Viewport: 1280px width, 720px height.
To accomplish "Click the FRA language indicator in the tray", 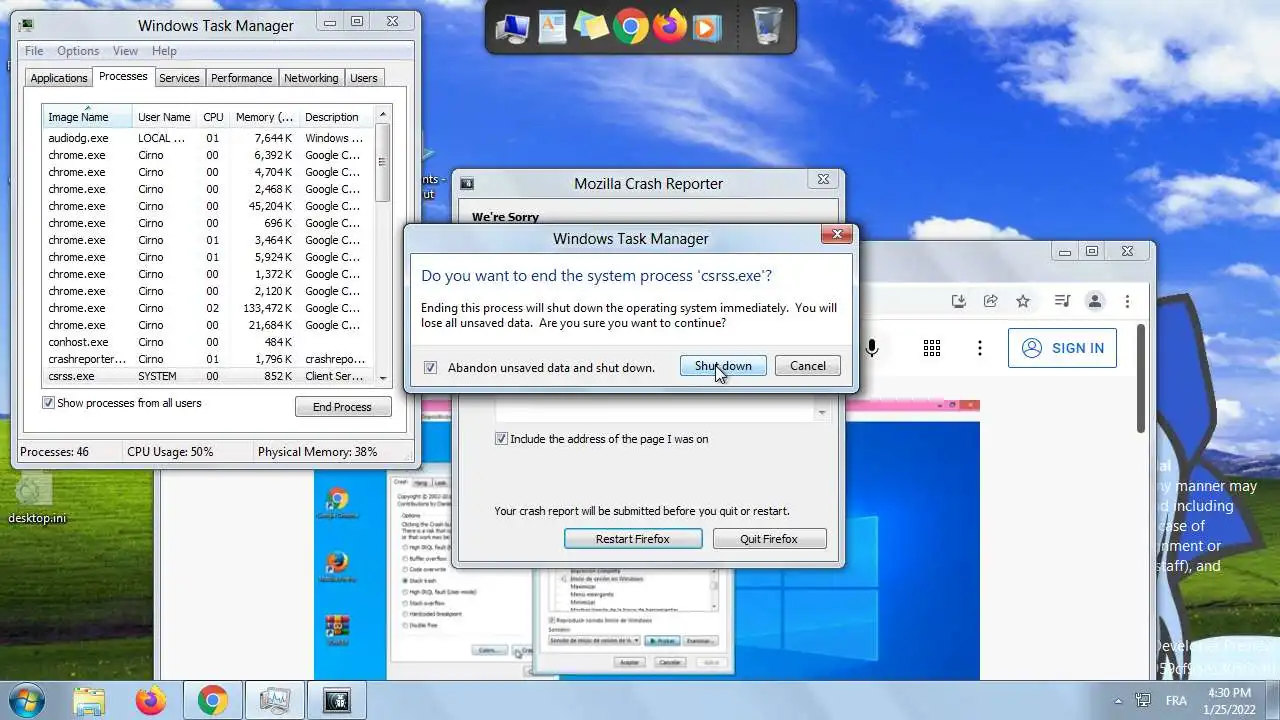I will click(1177, 701).
